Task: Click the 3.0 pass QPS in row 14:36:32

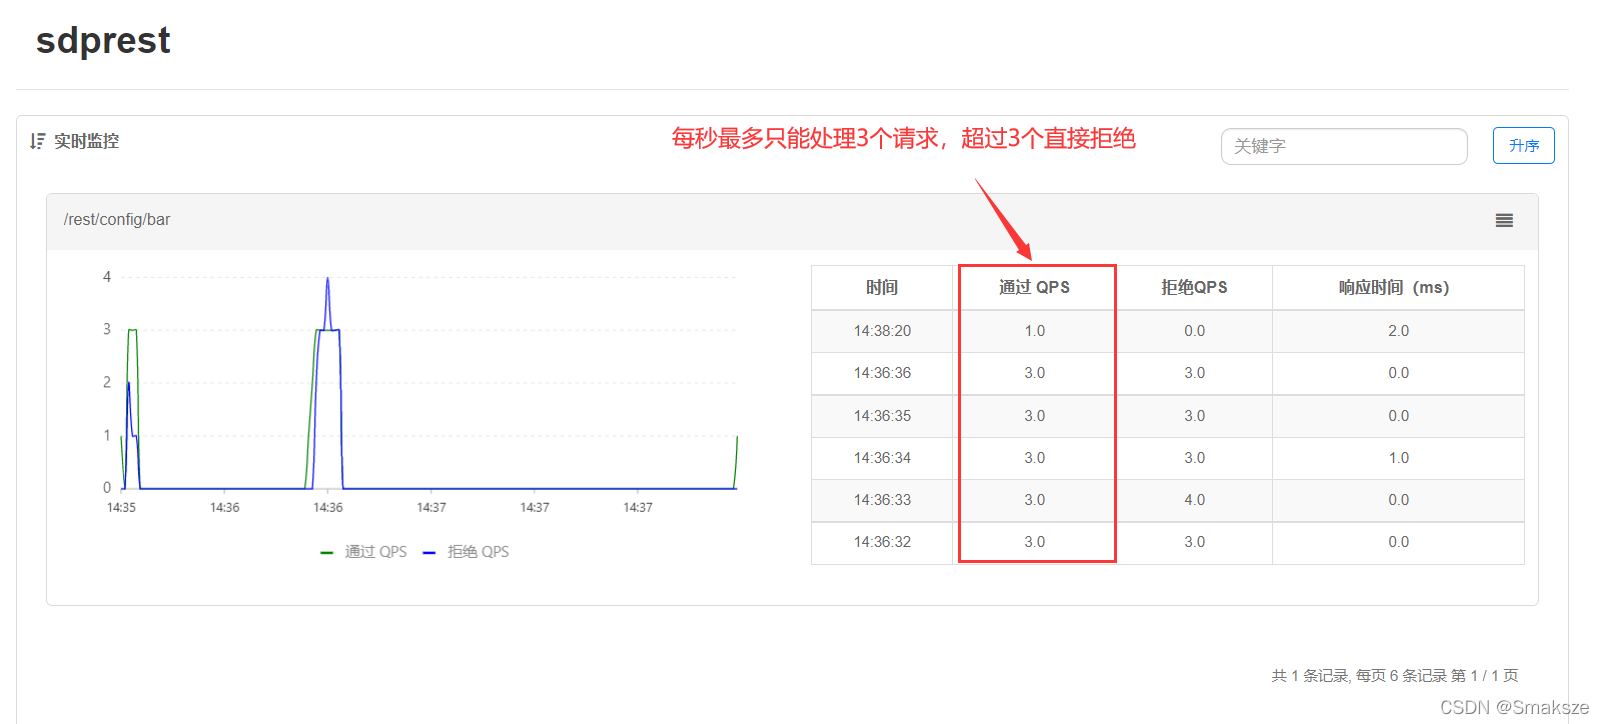Action: [x=1034, y=542]
